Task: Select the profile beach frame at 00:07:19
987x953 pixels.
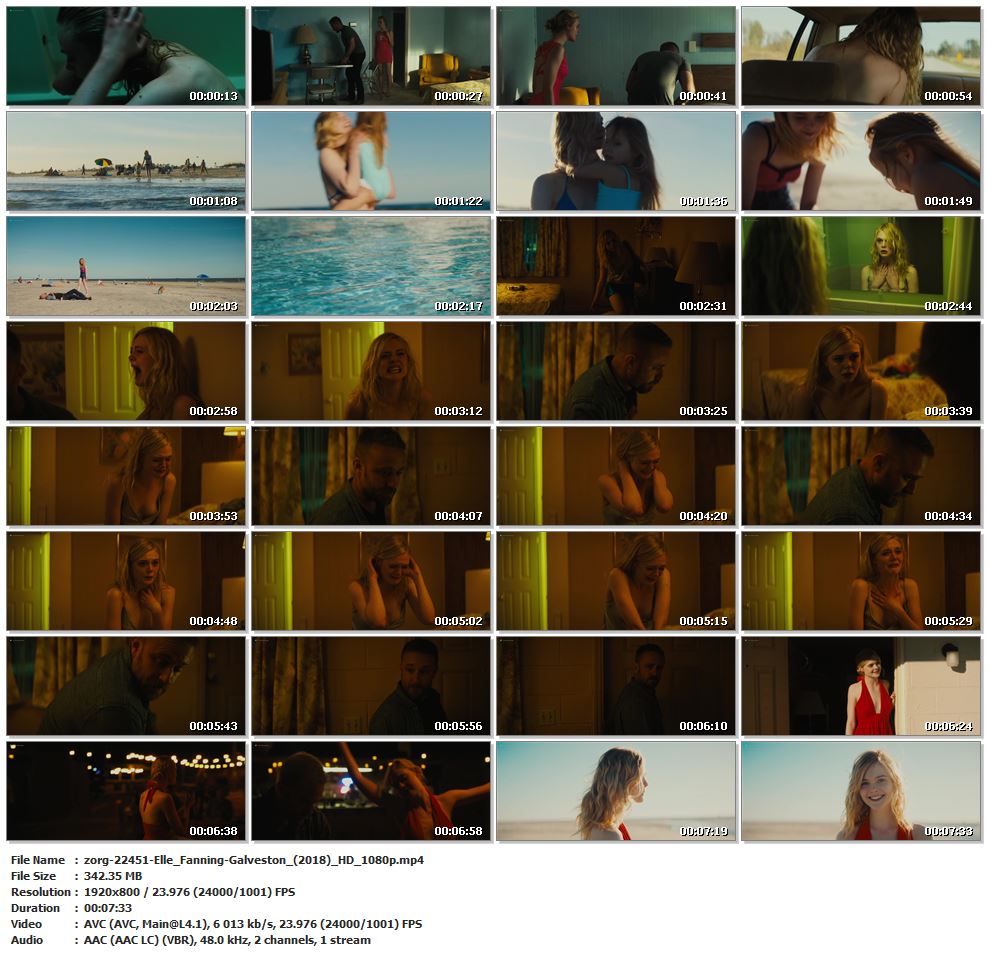Action: coord(616,791)
